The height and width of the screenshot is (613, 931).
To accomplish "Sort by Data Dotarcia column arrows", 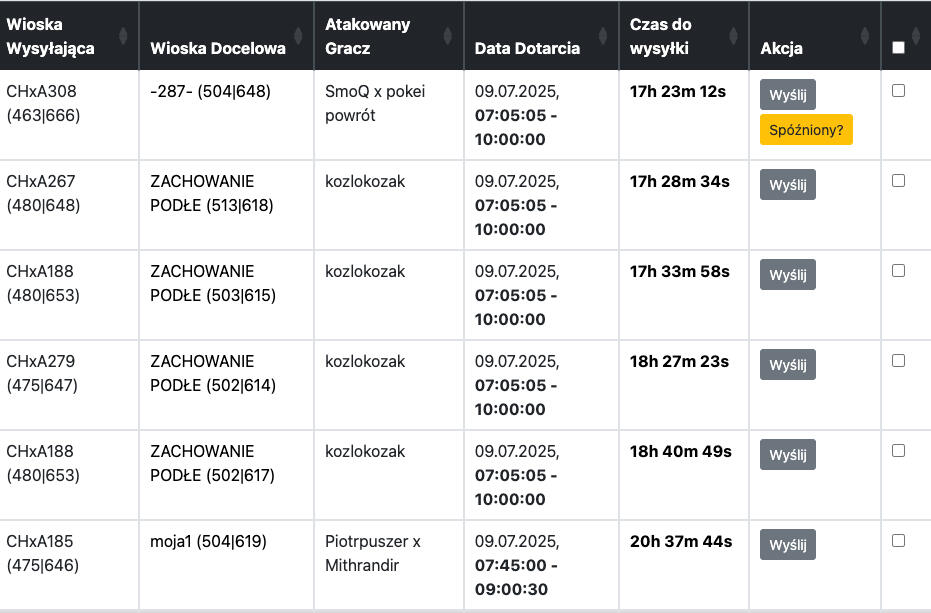I will click(603, 36).
